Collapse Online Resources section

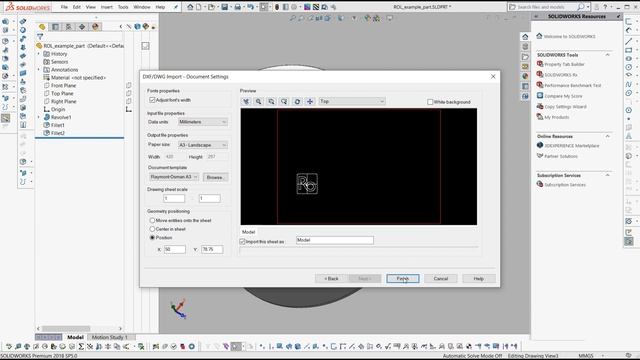[607, 136]
